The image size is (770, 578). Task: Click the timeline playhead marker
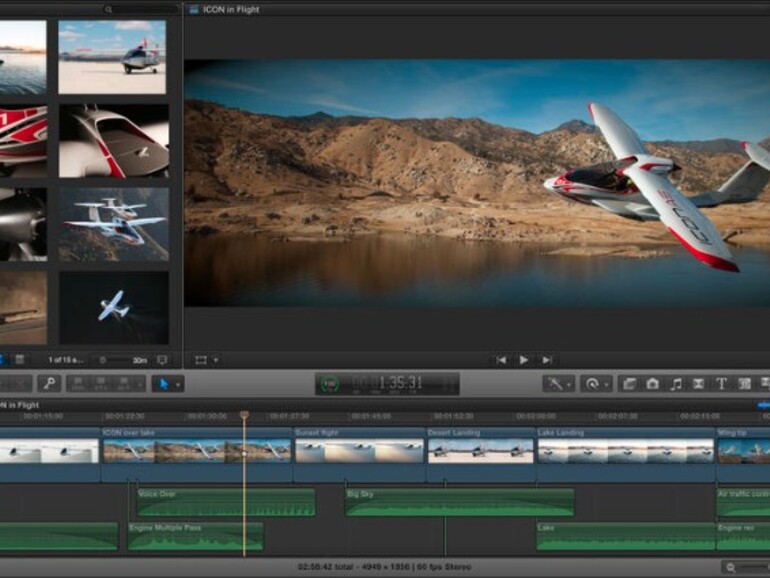click(x=244, y=415)
